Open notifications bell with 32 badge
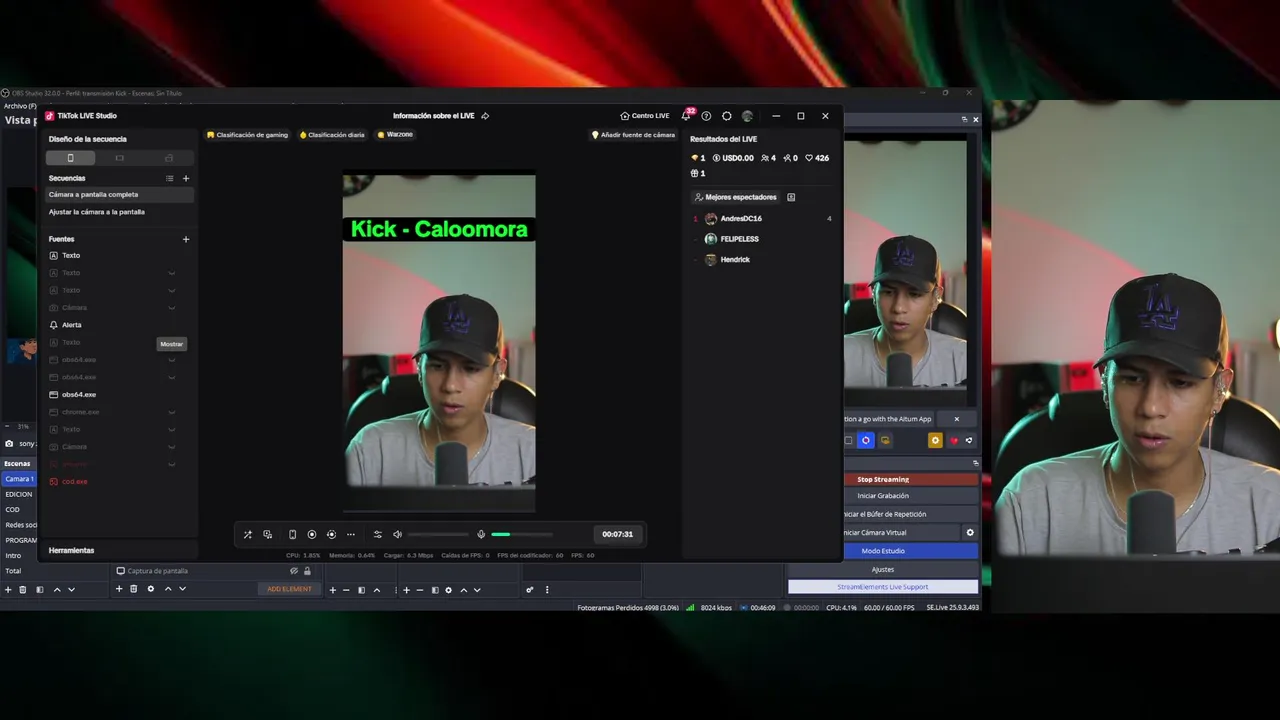The image size is (1280, 720). point(686,116)
